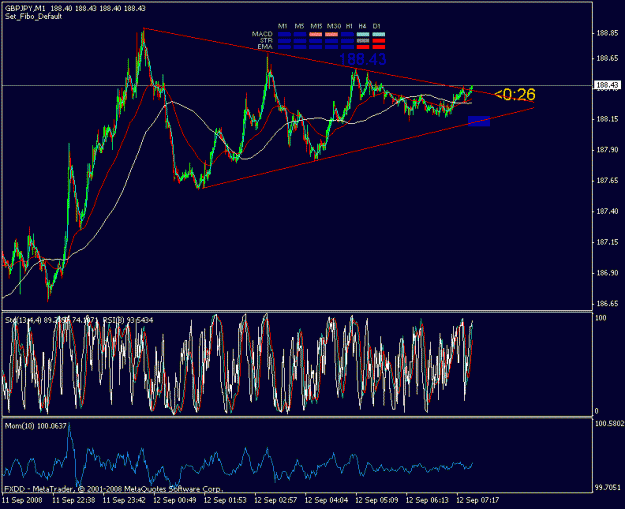Select the Set_Fibo_Default label

(x=33, y=17)
